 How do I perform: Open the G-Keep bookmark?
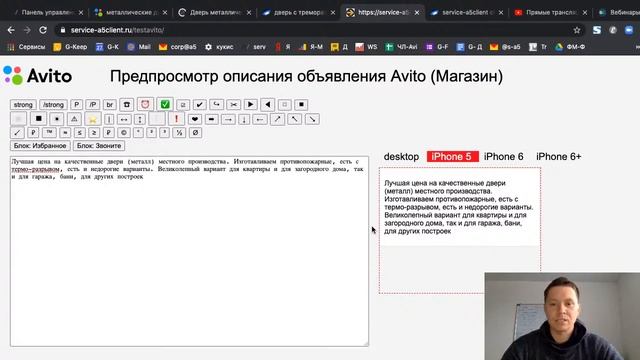(71, 47)
